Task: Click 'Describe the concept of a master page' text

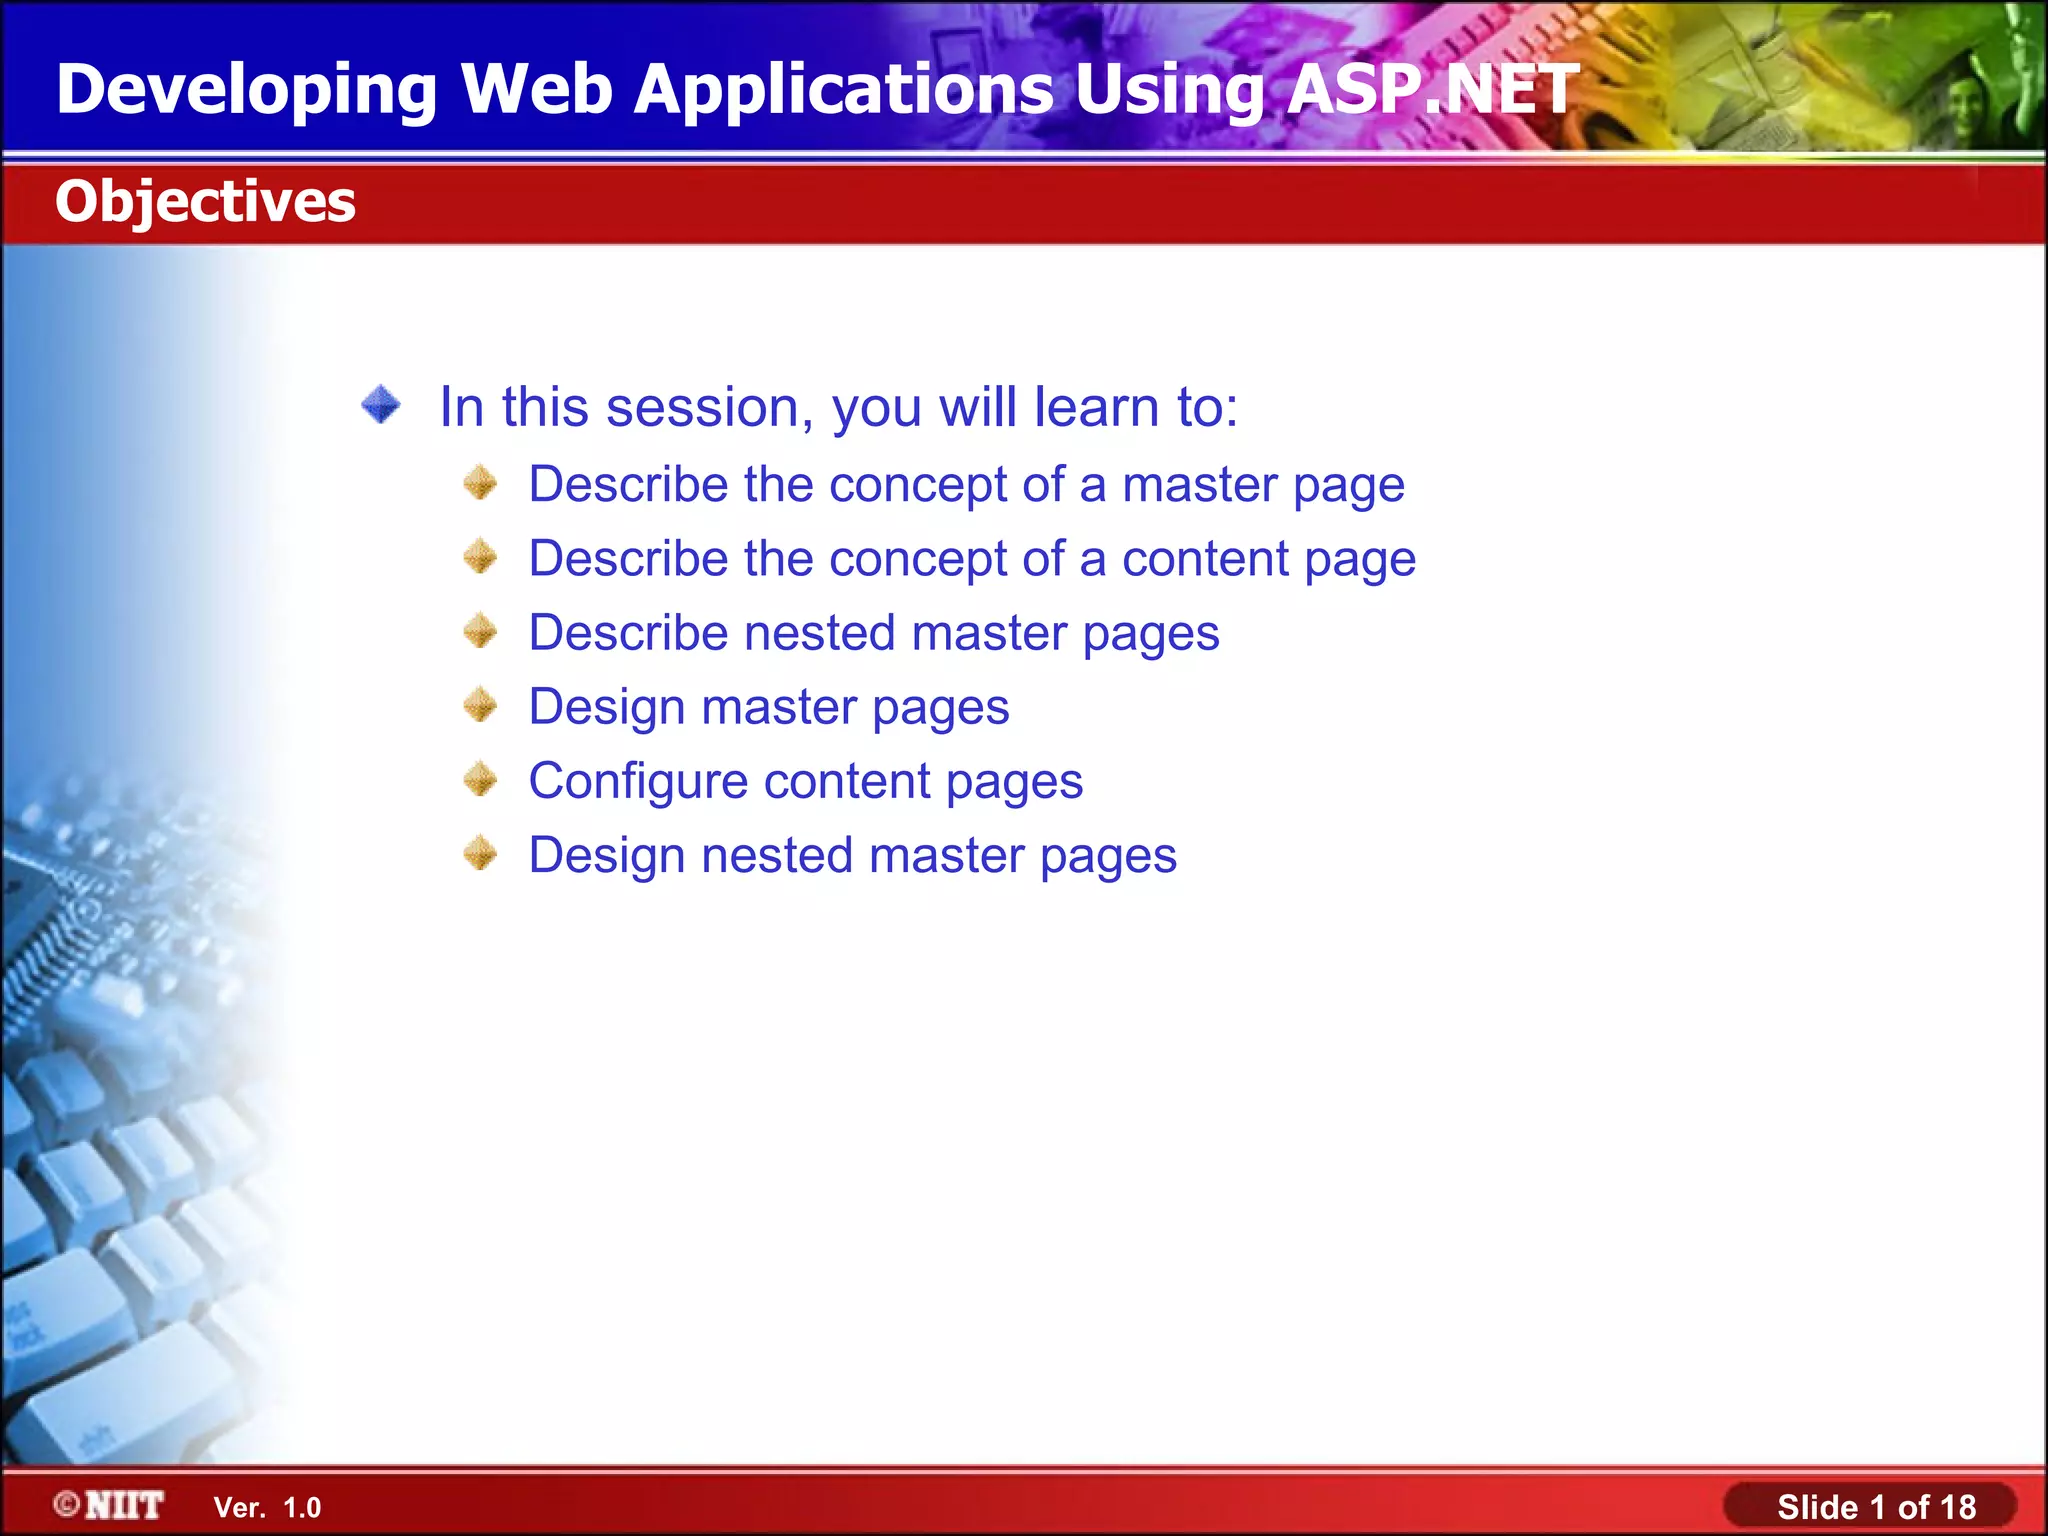Action: 966,485
